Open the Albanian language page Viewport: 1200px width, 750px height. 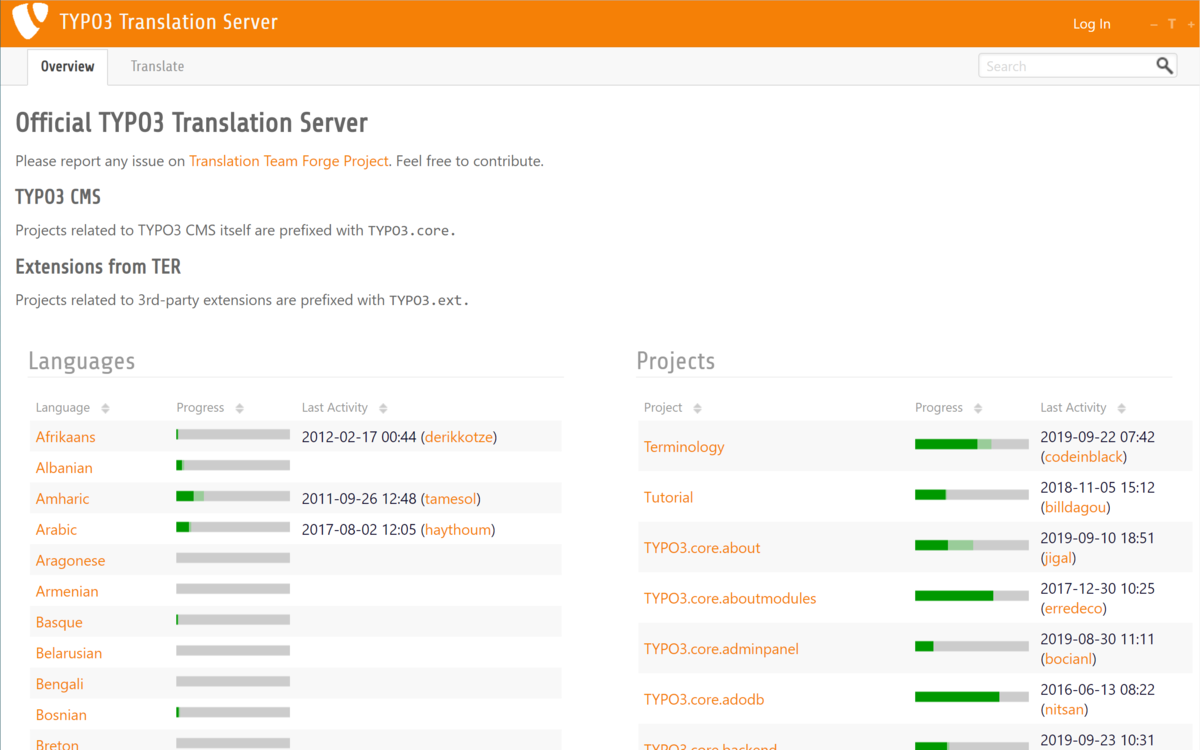[x=64, y=468]
